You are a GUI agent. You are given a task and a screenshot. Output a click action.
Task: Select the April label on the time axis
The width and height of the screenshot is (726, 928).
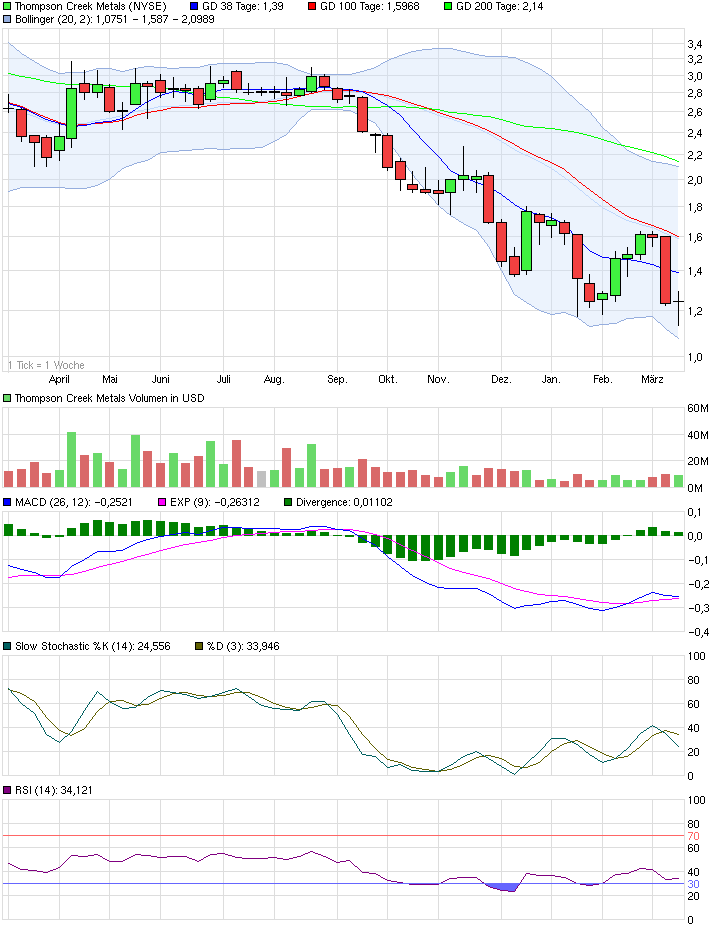59,380
